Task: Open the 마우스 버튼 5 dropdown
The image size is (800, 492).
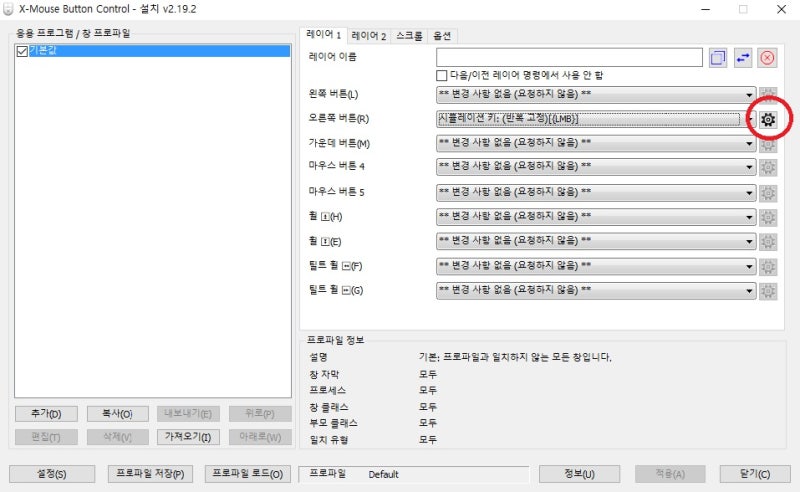Action: pos(596,192)
